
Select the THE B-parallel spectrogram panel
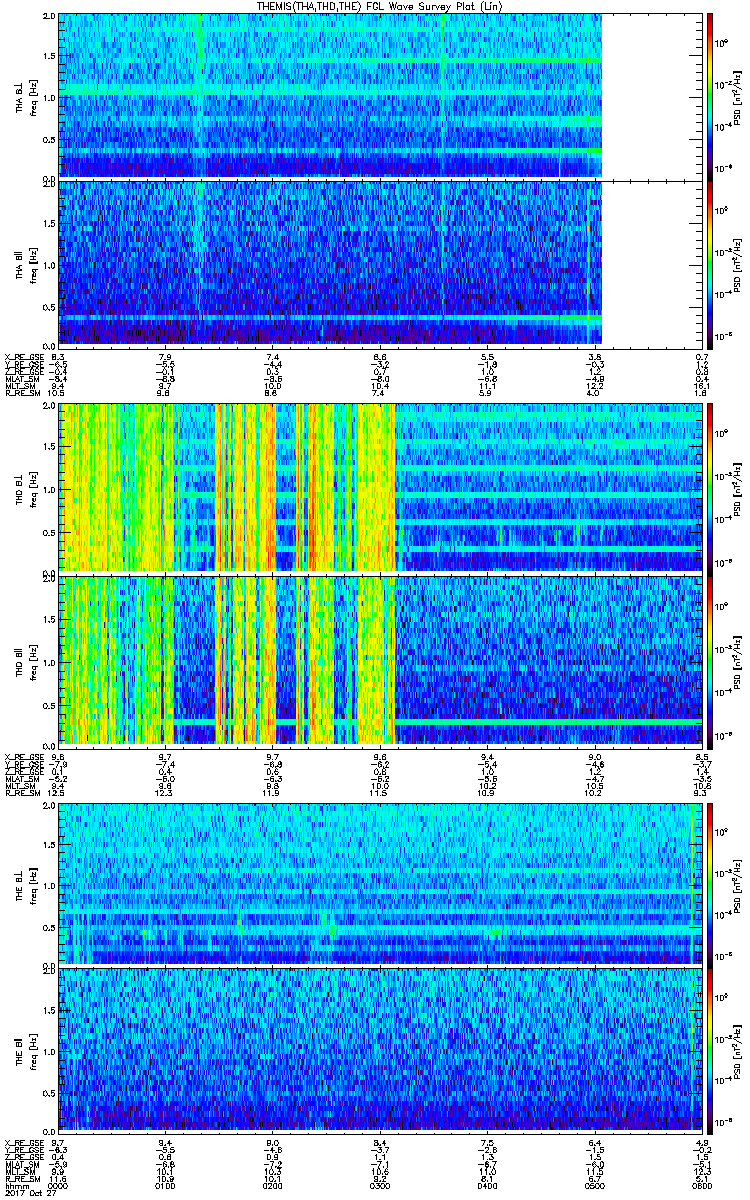[381, 1051]
